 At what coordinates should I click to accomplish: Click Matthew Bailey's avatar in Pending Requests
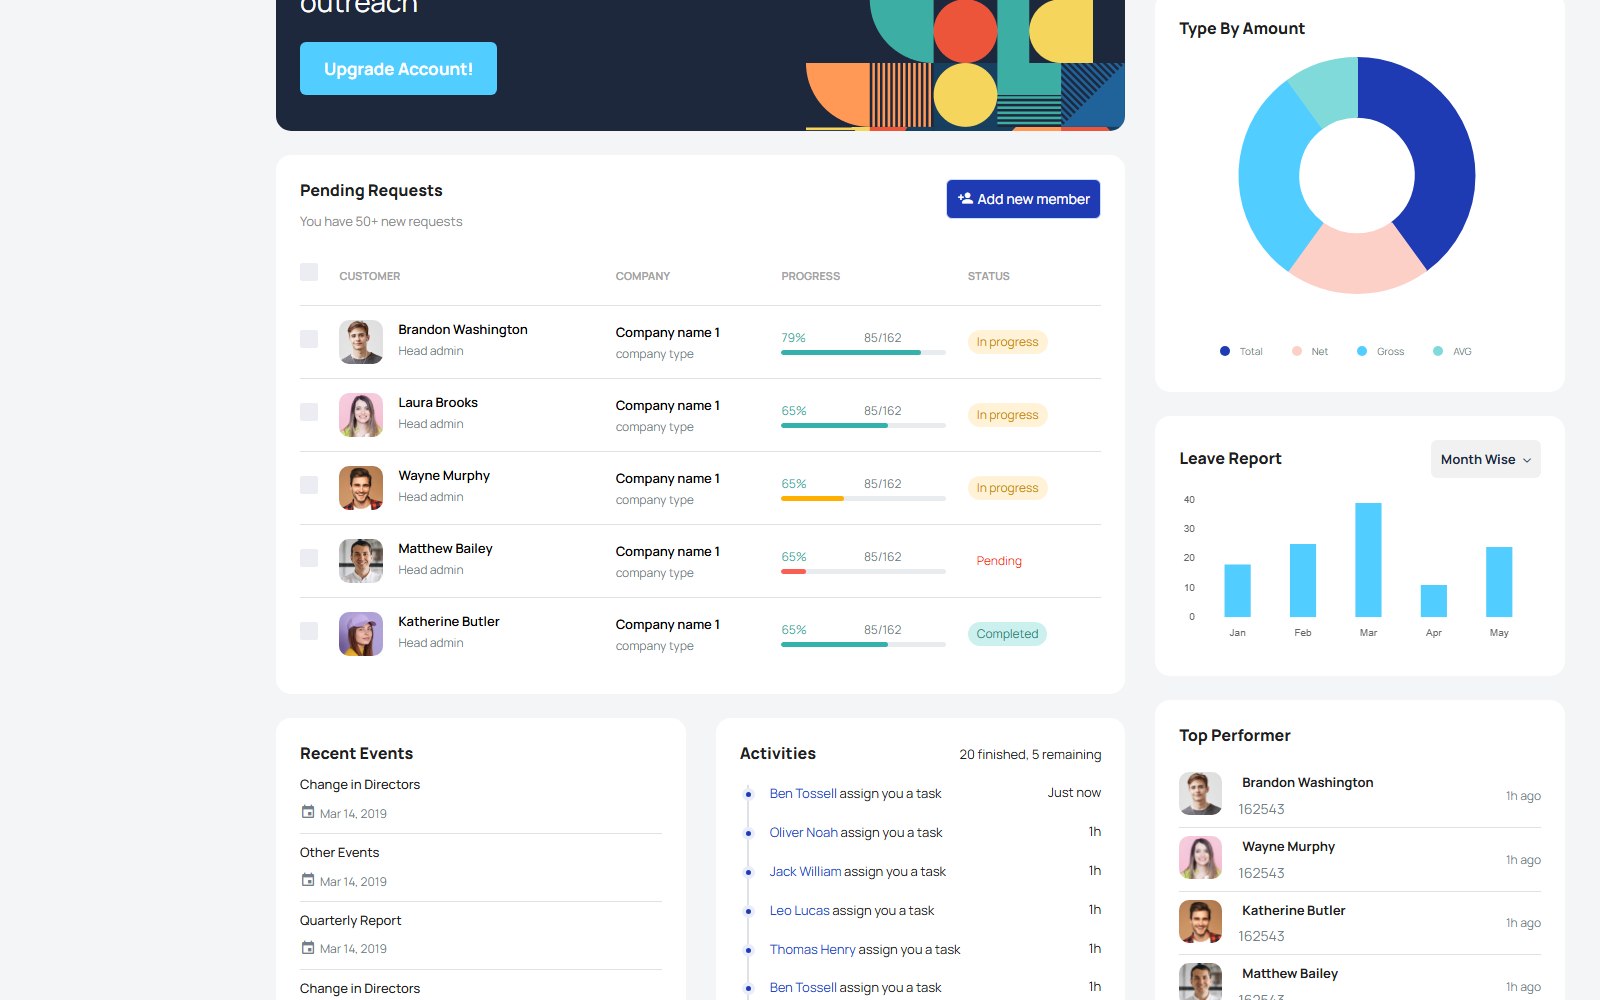point(361,561)
